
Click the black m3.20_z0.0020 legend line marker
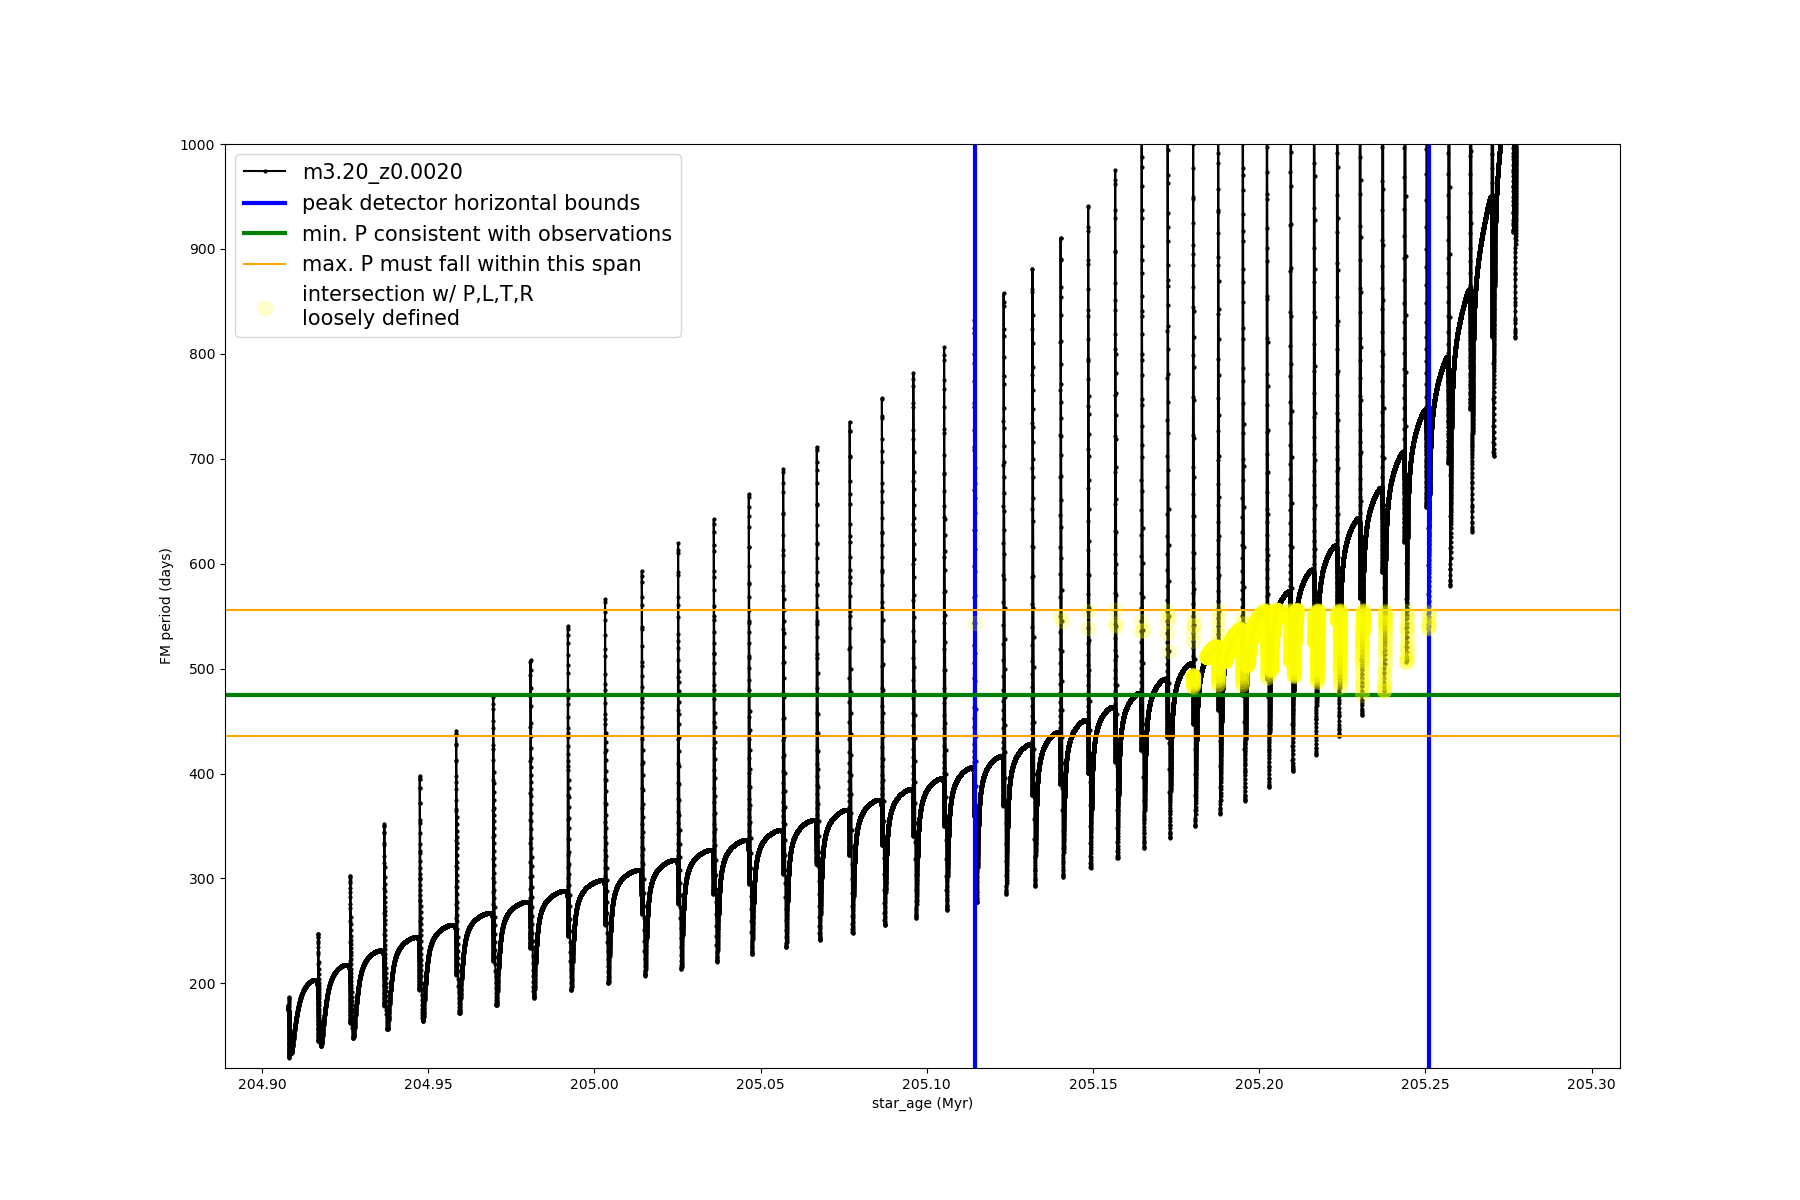click(x=265, y=172)
